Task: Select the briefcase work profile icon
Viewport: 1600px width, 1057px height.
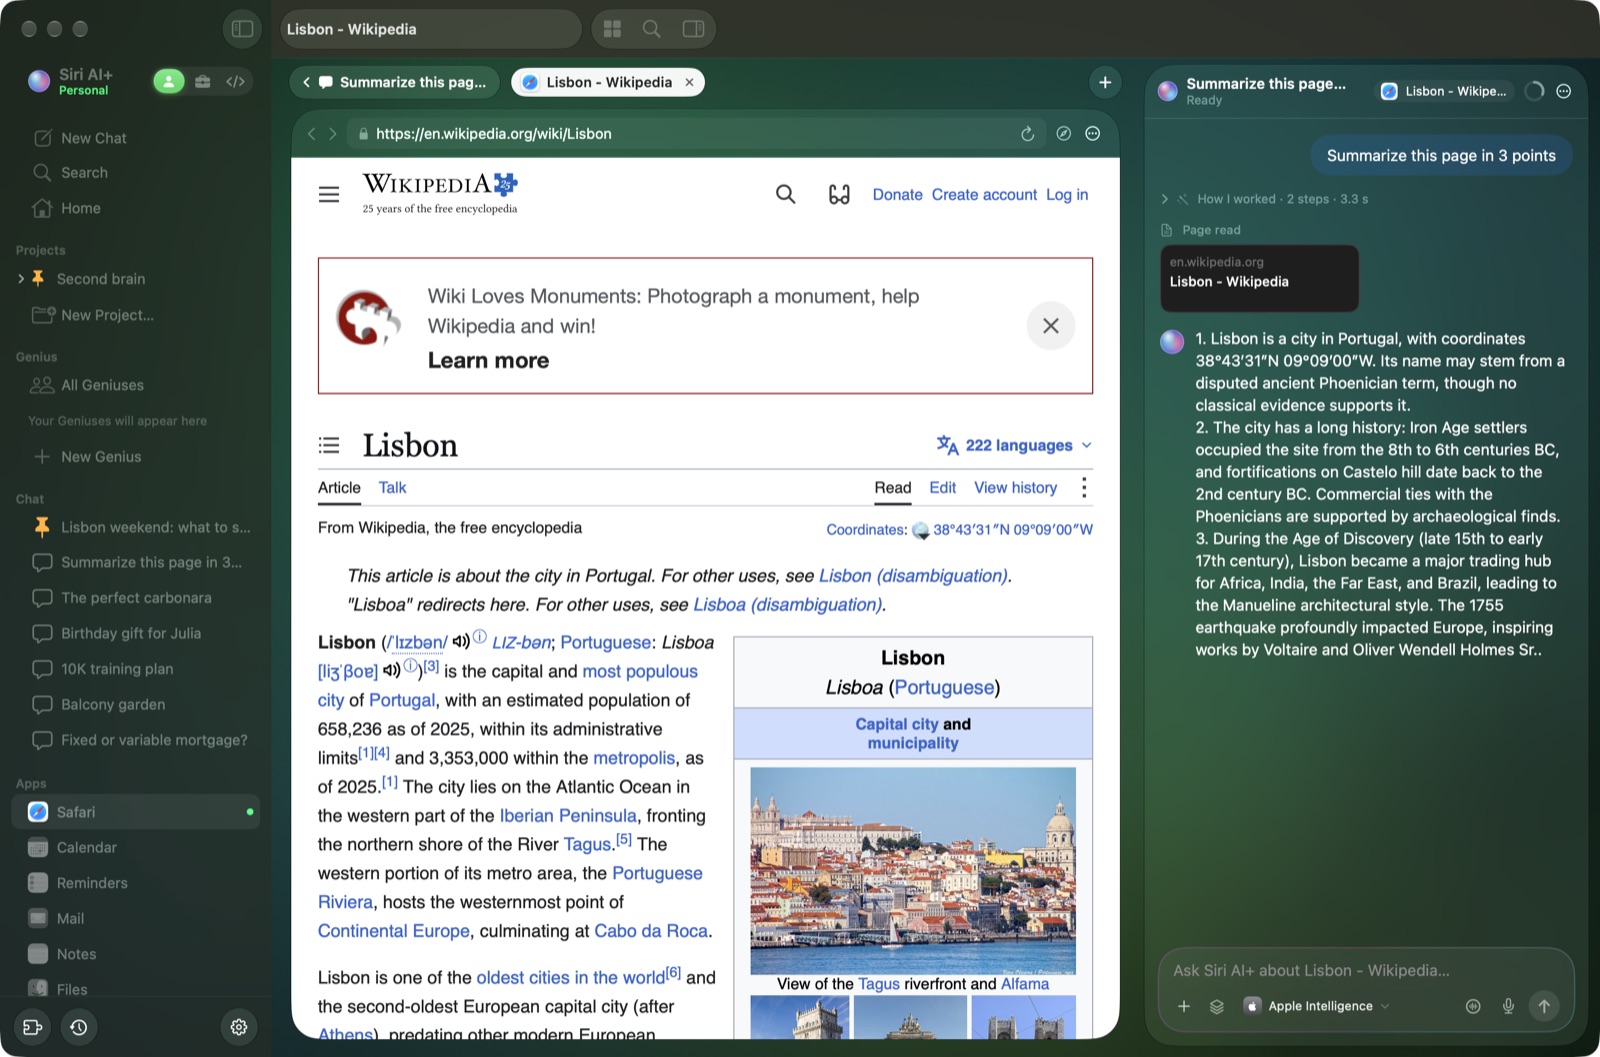Action: point(203,82)
